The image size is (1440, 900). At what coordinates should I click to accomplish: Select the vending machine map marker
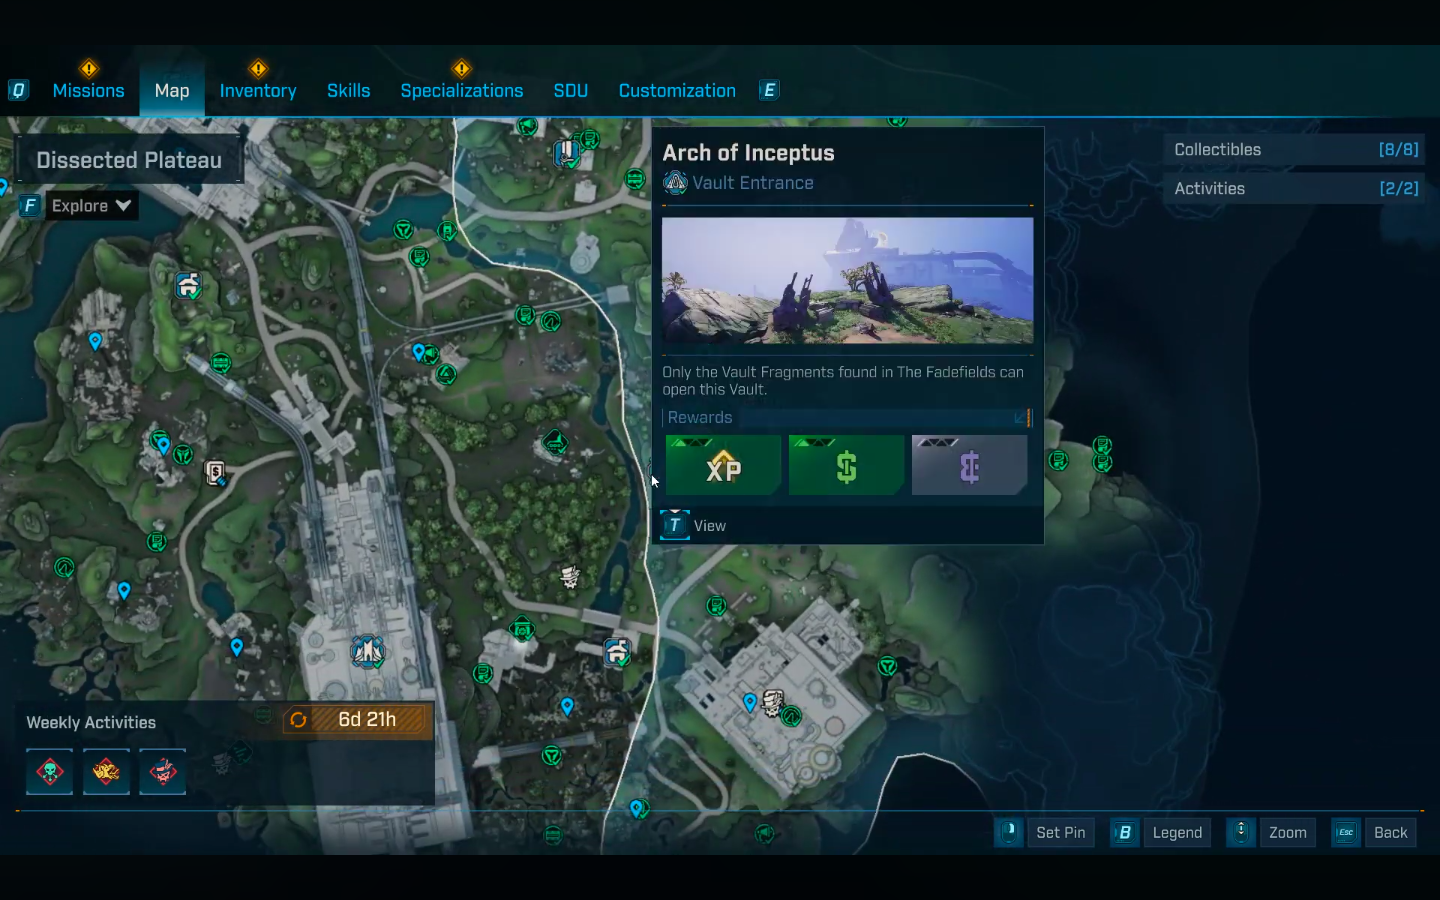tap(215, 472)
